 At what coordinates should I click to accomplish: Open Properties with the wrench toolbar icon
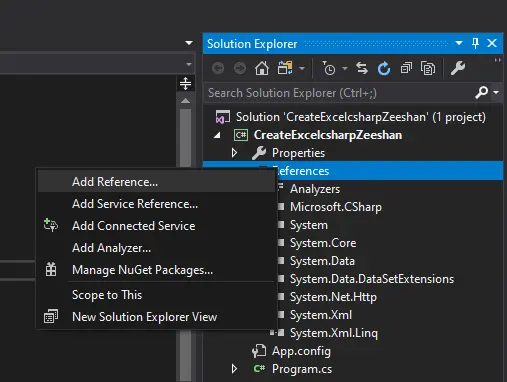458,68
